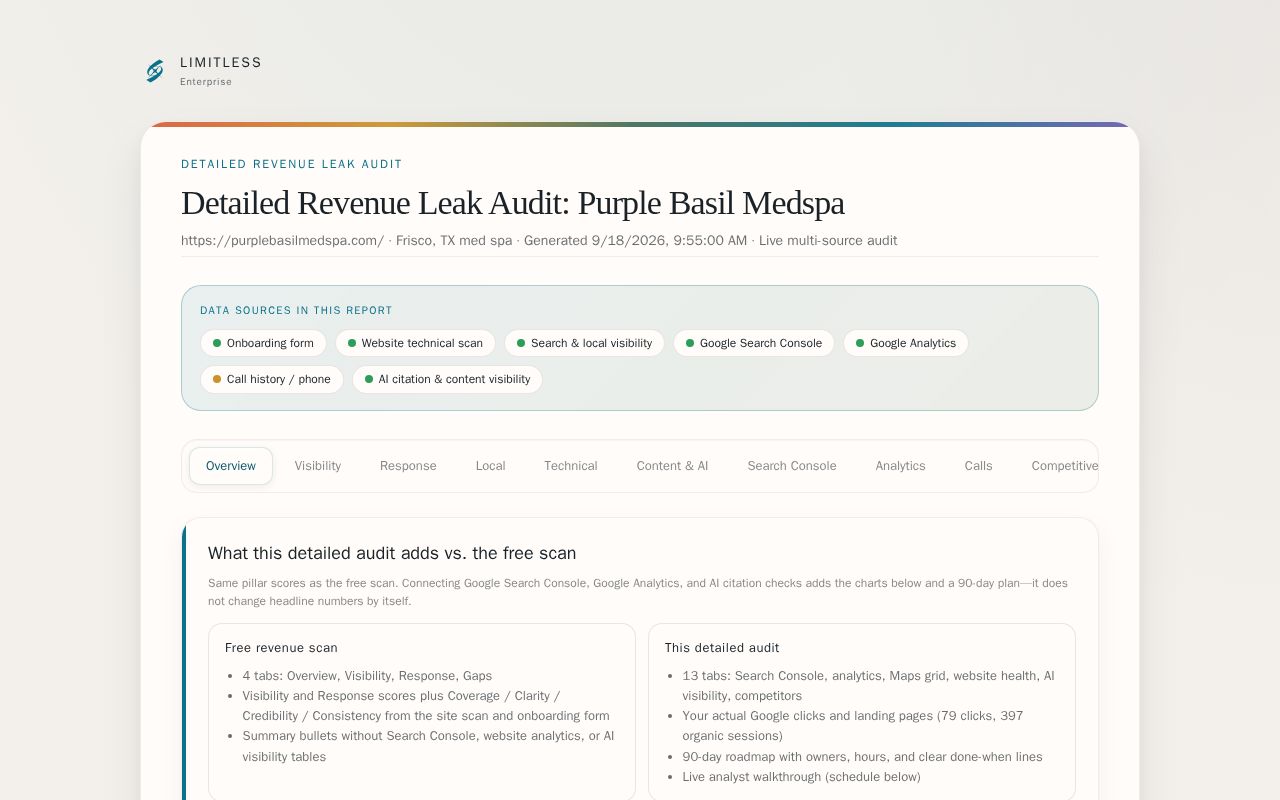Open the Content & AI tab
The width and height of the screenshot is (1280, 800).
click(672, 466)
